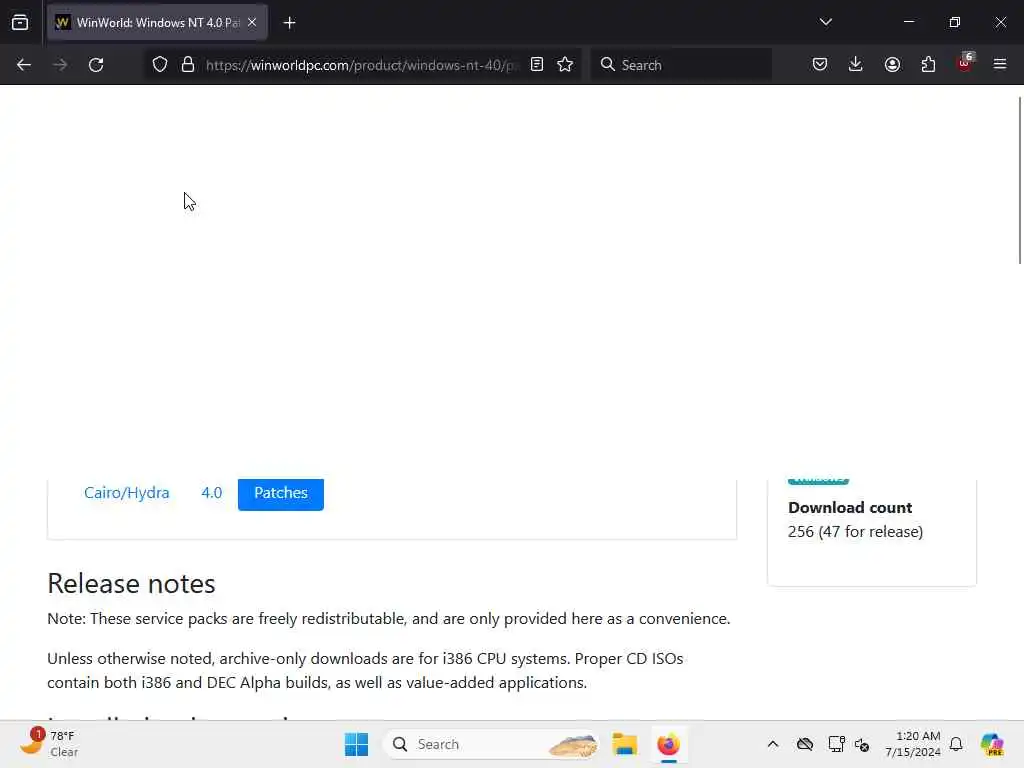Click the muted volume tray icon
1024x768 pixels.
click(863, 744)
